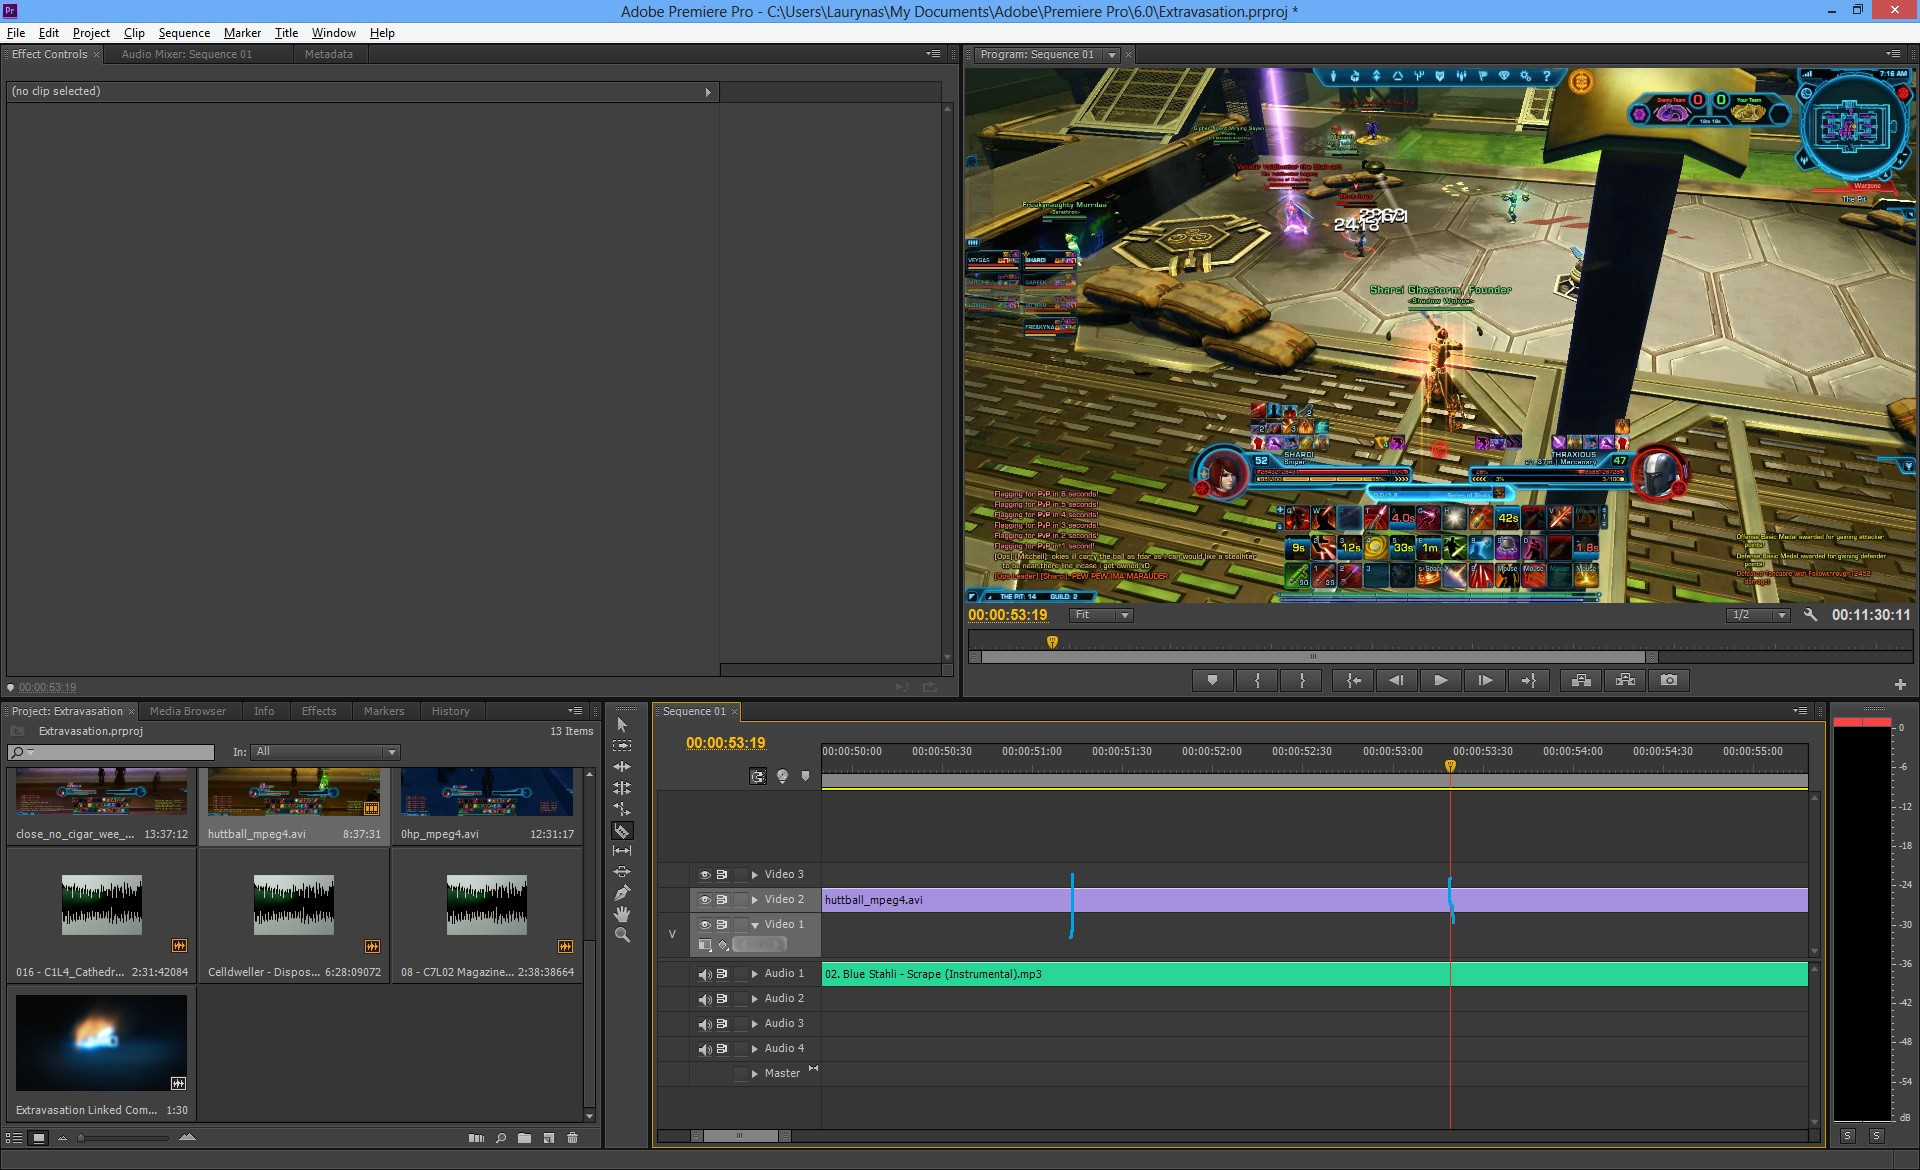Click Set Encore Chapter Marker icon
The image size is (1920, 1170).
(x=782, y=776)
